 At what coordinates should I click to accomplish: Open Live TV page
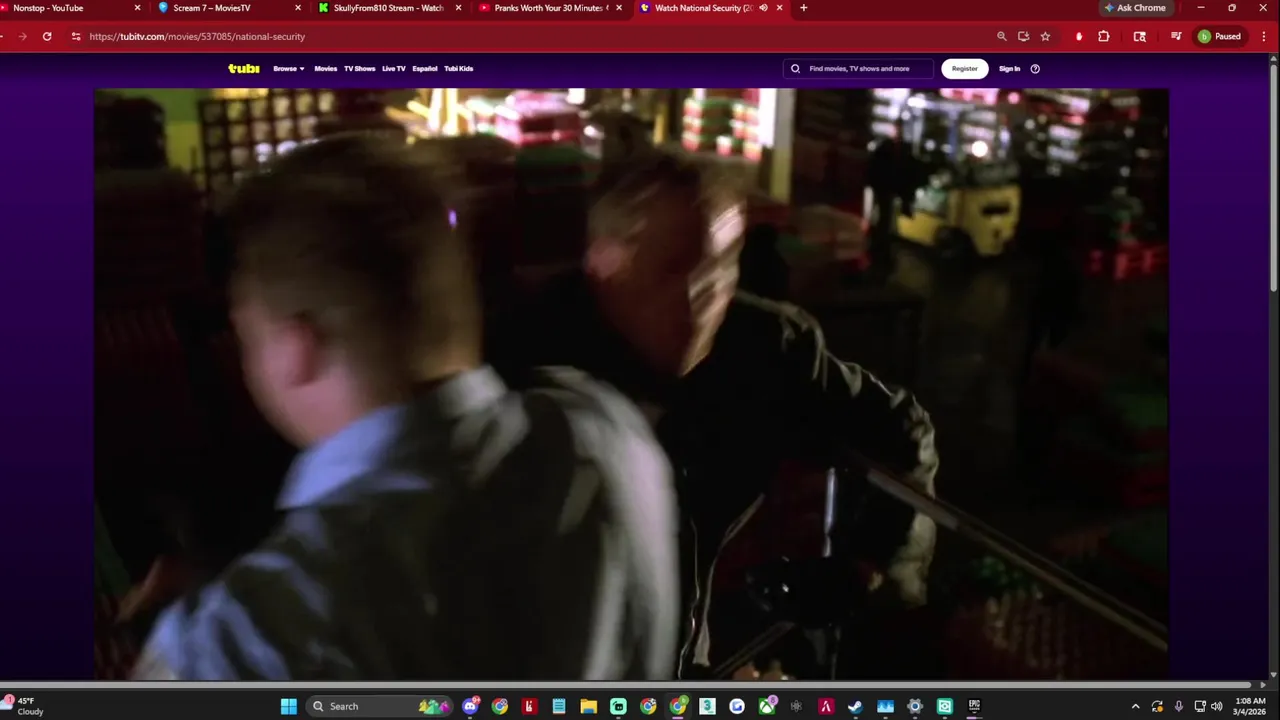[394, 69]
